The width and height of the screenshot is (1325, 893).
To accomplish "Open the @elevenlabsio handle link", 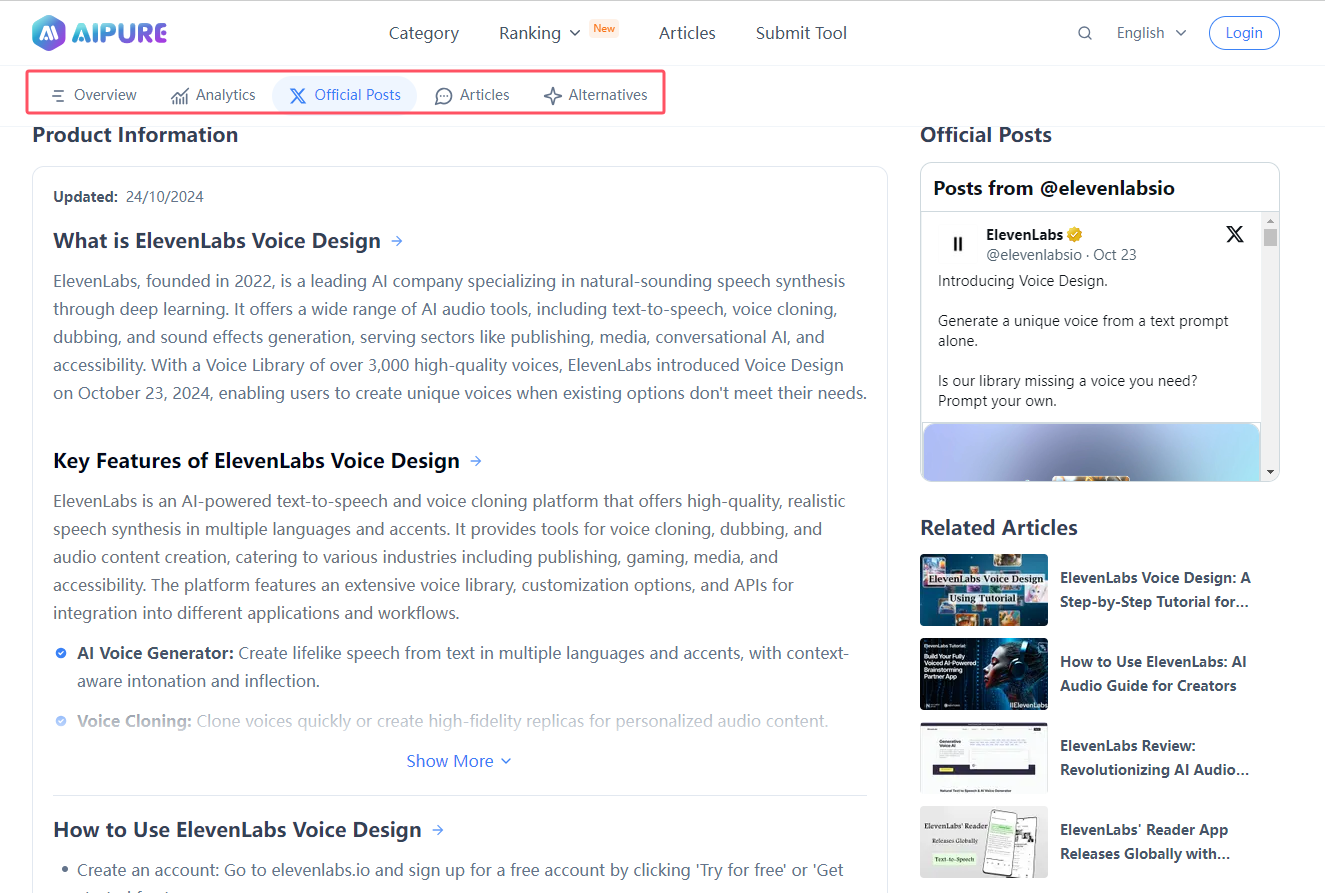I will (x=1035, y=255).
